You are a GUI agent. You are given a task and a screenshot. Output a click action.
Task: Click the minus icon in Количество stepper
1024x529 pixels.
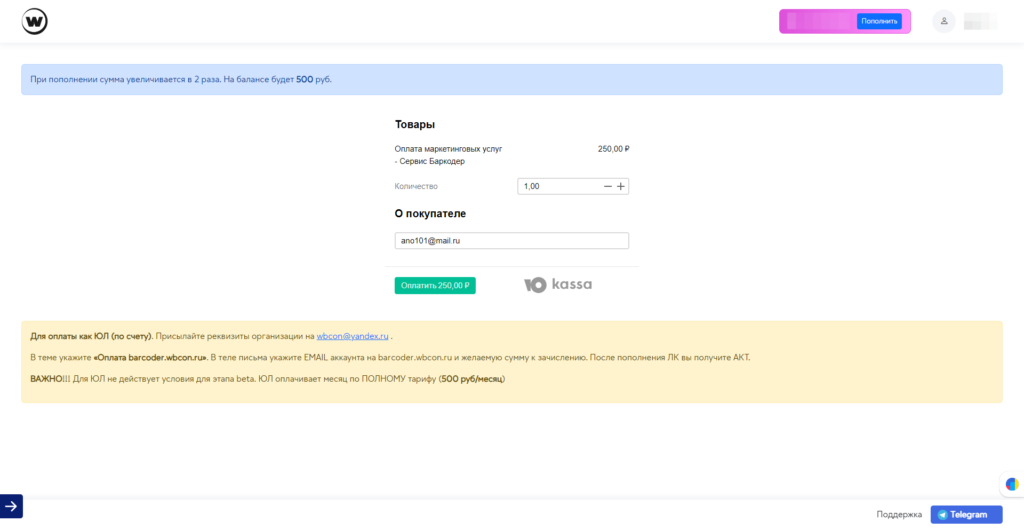pos(607,187)
